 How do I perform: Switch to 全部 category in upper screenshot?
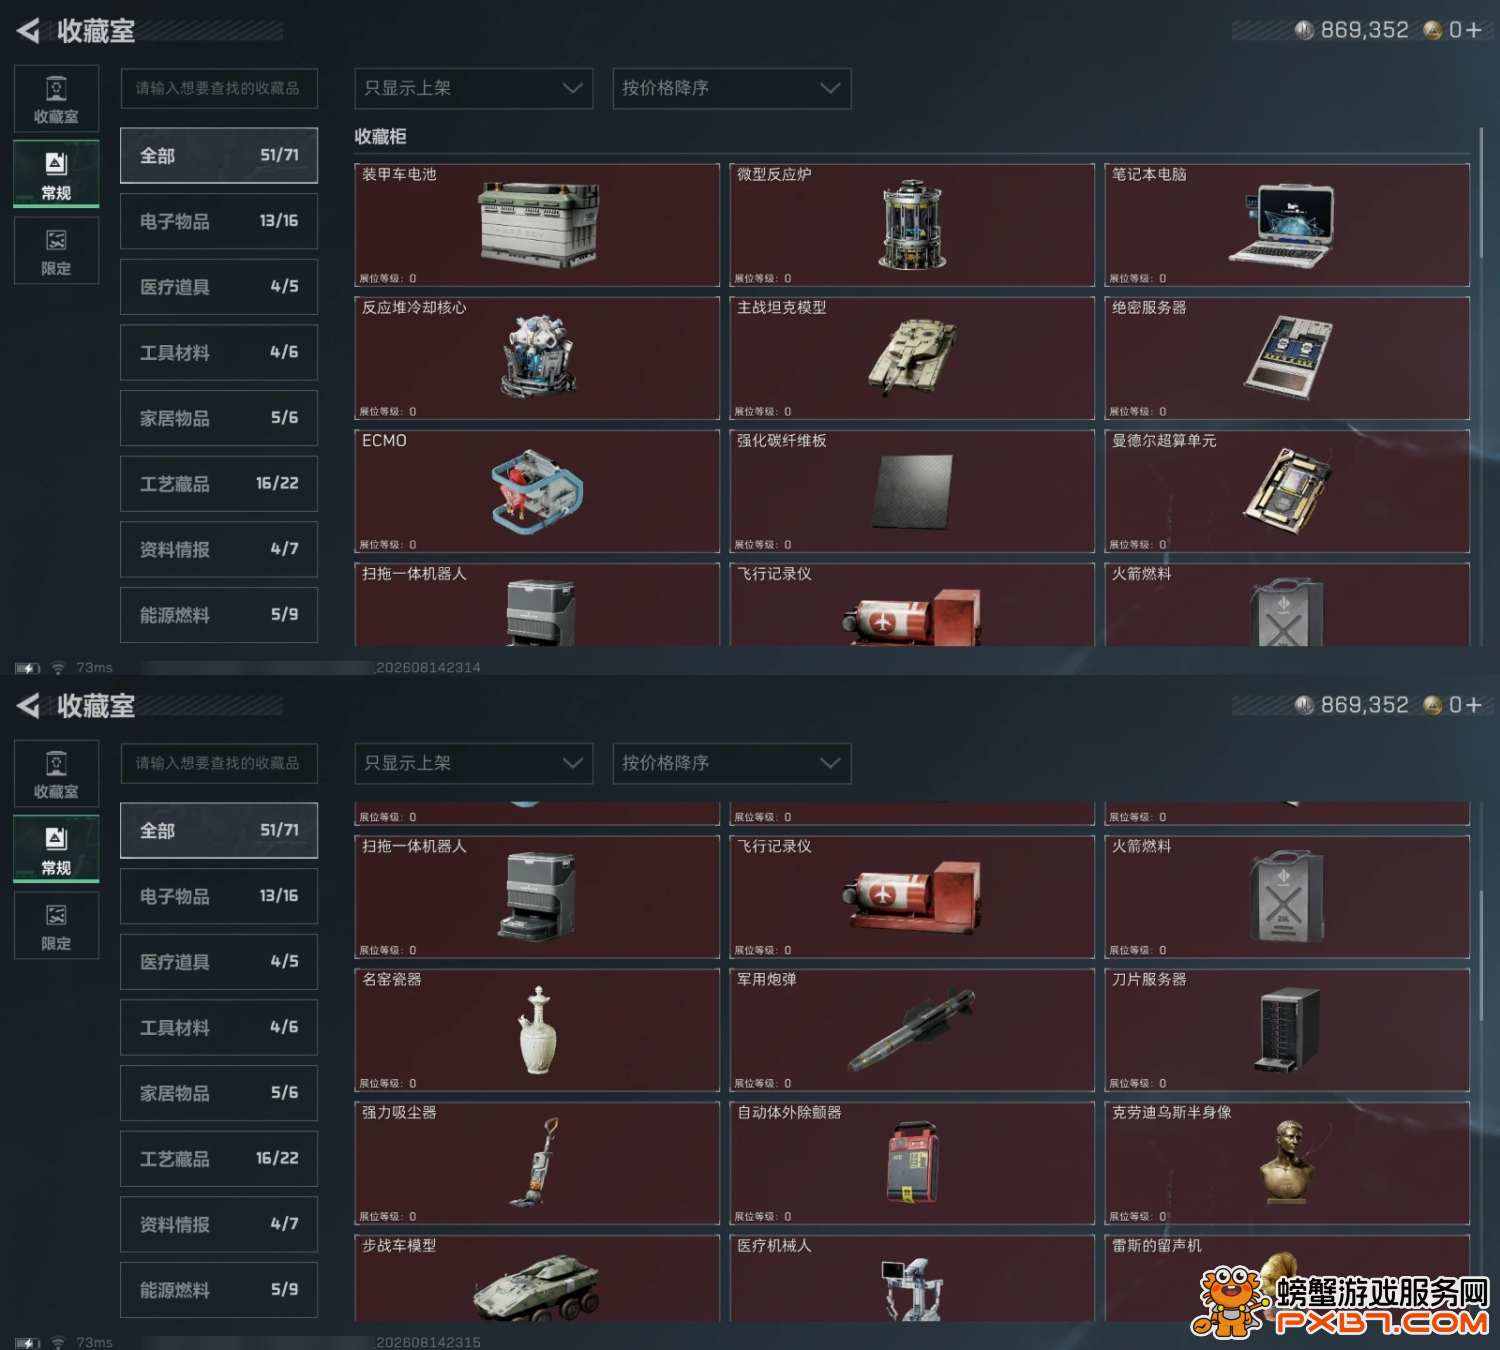pyautogui.click(x=219, y=155)
